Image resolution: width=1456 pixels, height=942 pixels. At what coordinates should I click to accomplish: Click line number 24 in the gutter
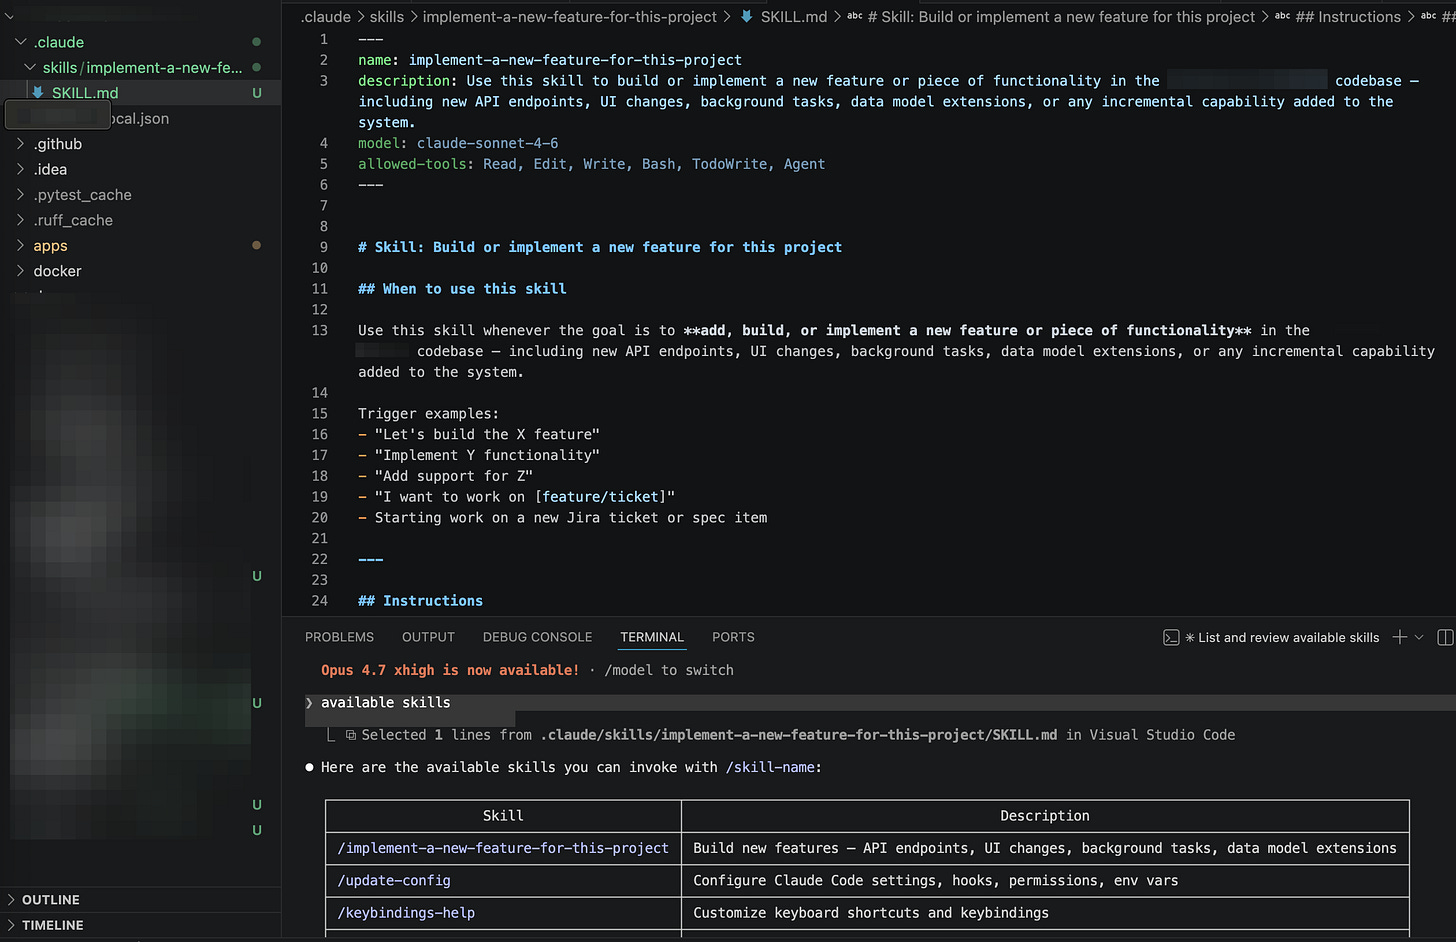(320, 601)
